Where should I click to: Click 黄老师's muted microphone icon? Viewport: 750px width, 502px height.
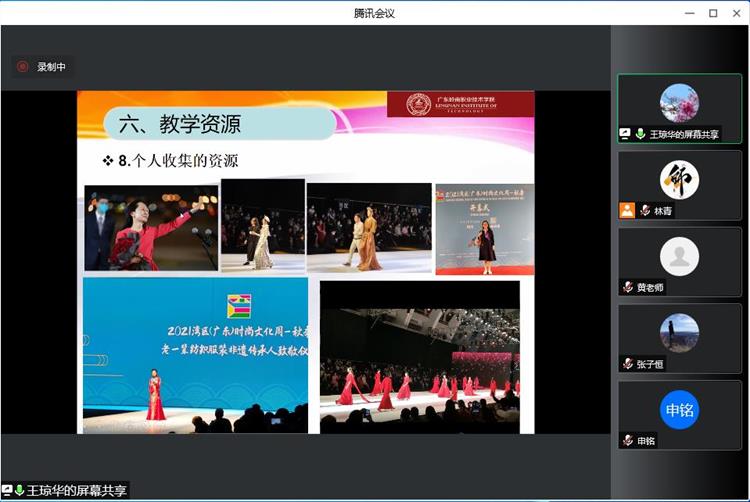click(x=627, y=287)
